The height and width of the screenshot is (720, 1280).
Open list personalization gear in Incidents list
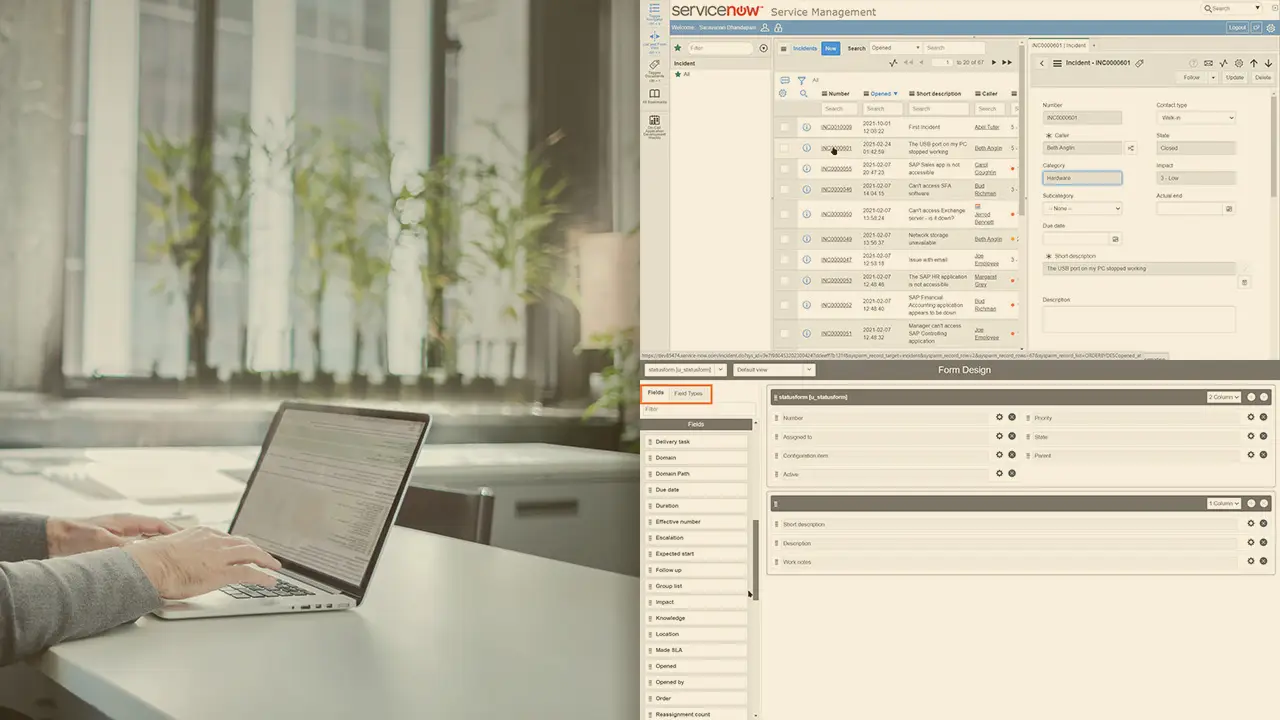pos(783,94)
